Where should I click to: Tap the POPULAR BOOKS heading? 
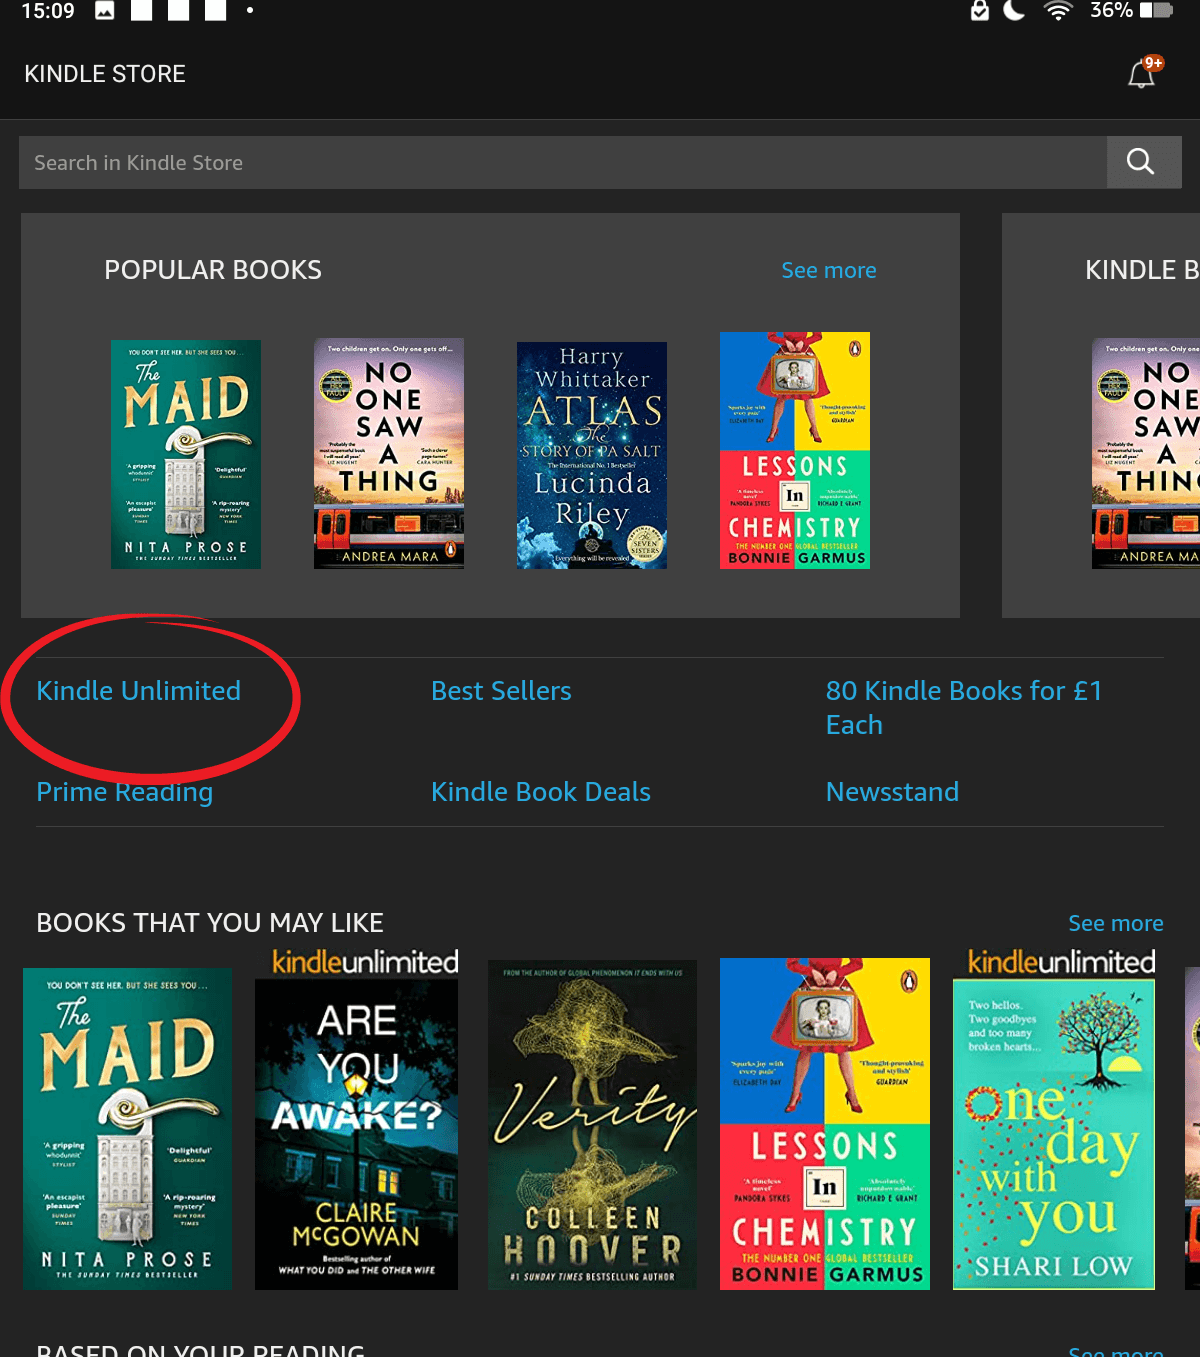coord(213,270)
